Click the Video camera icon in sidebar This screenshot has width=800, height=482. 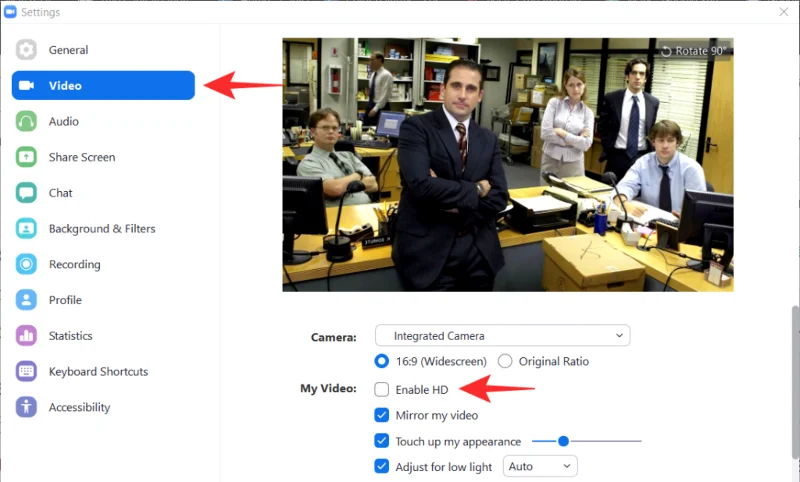(x=27, y=85)
